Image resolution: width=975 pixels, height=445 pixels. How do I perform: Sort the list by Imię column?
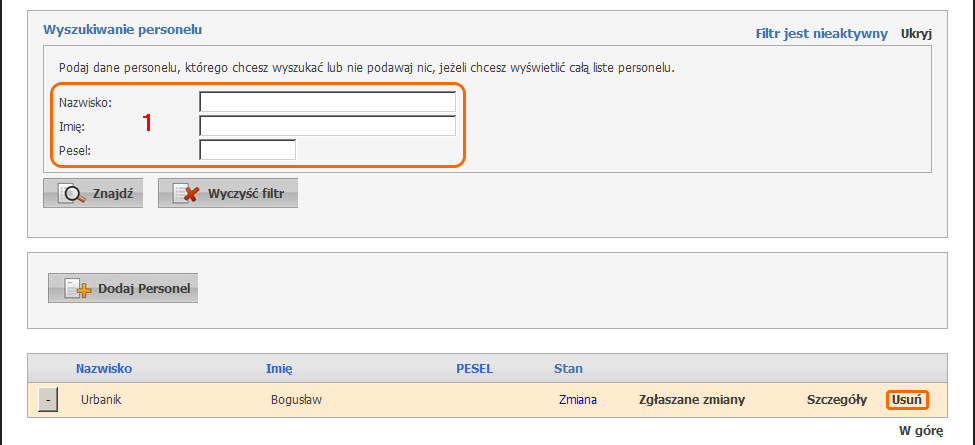coord(279,369)
